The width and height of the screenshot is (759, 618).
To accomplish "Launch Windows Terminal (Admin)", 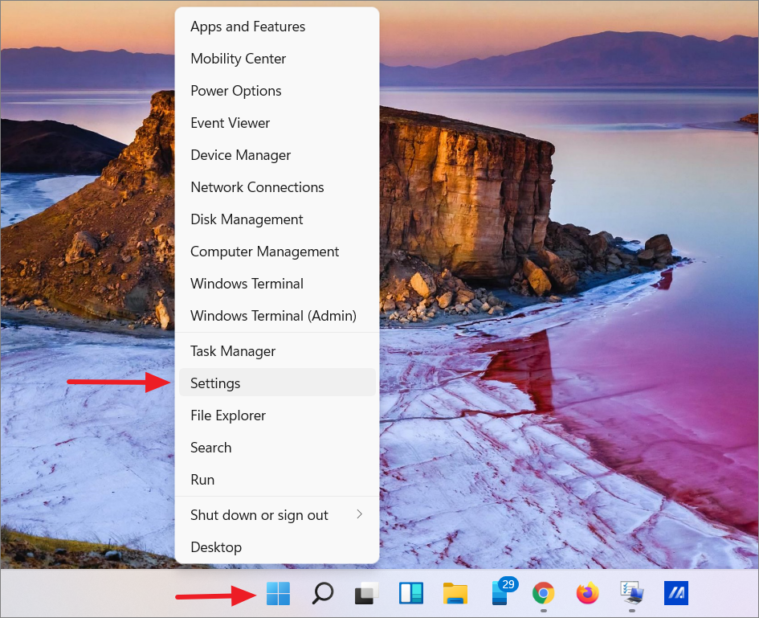I will pyautogui.click(x=277, y=316).
